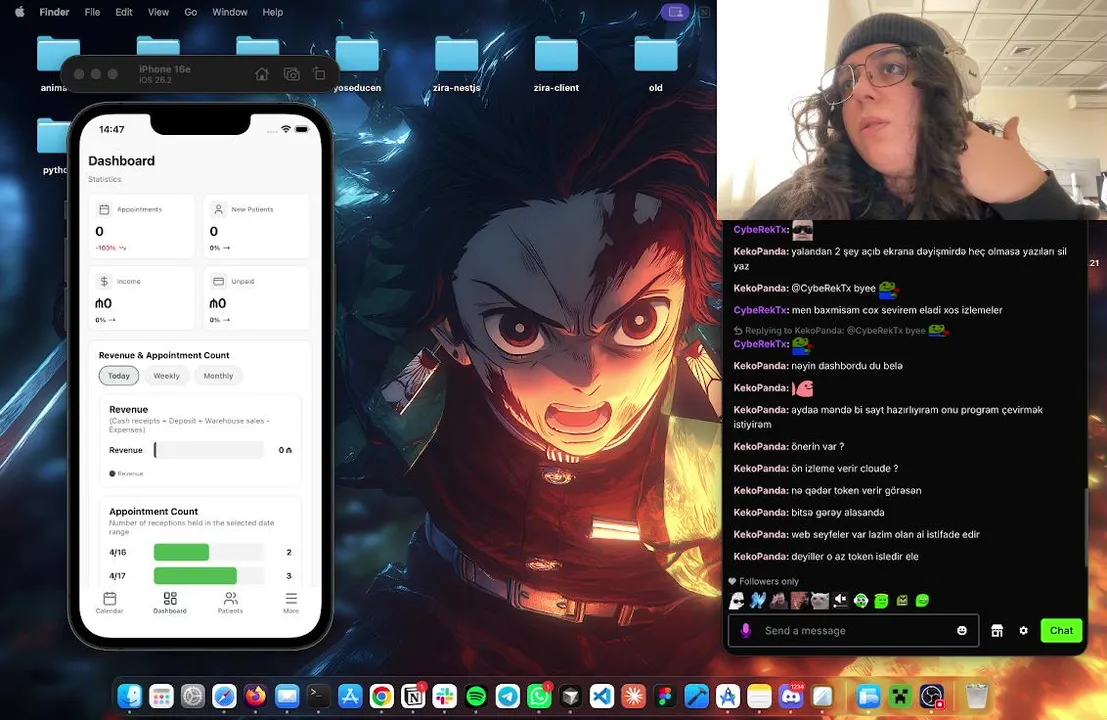This screenshot has width=1107, height=720.
Task: Open System Settings from the Dock
Action: click(193, 697)
